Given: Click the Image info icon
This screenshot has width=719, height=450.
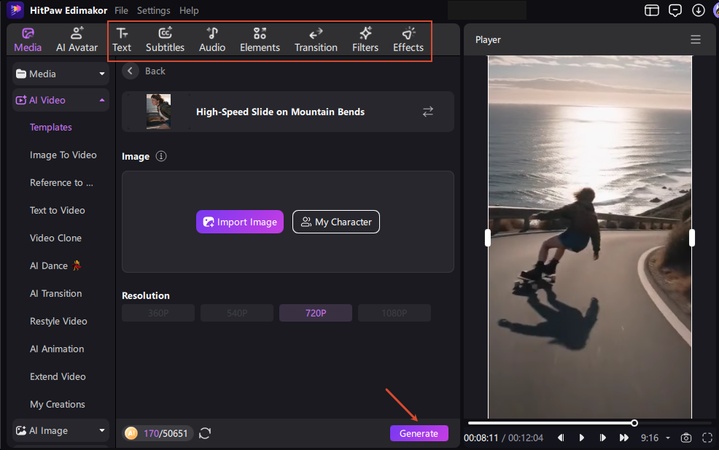Looking at the screenshot, I should pyautogui.click(x=161, y=156).
